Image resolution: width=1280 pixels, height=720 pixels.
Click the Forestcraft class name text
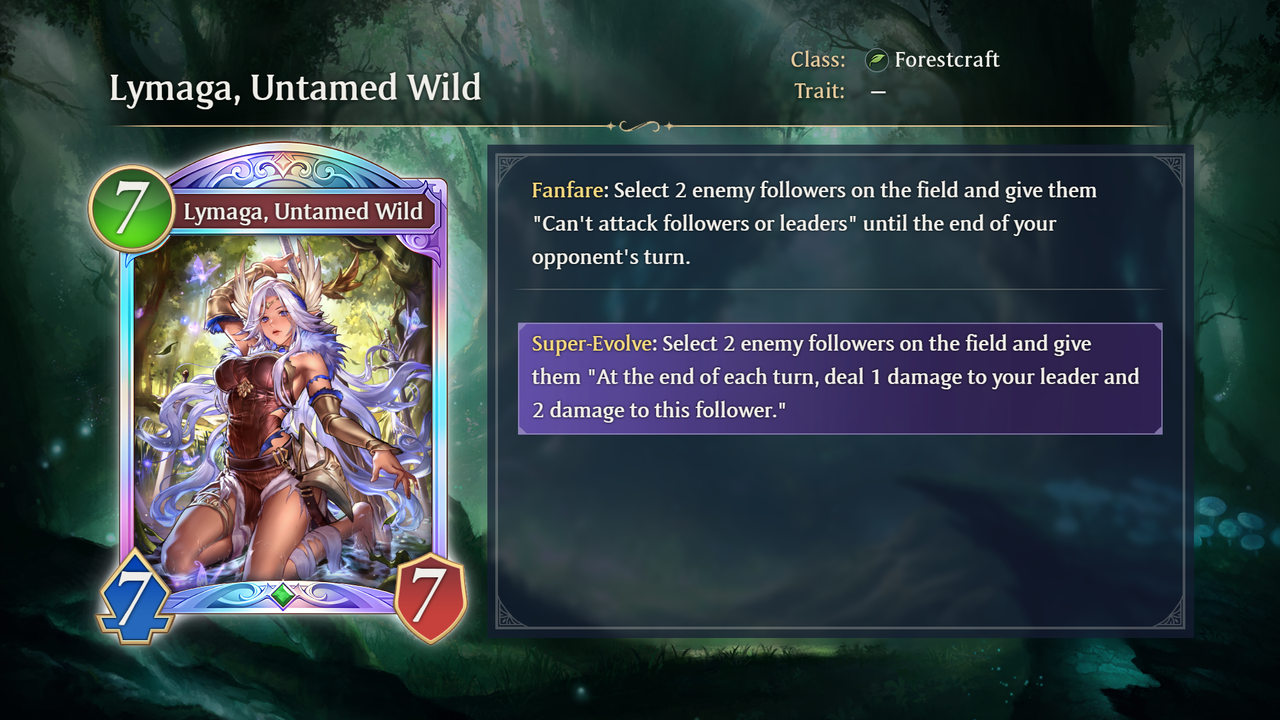click(x=947, y=60)
